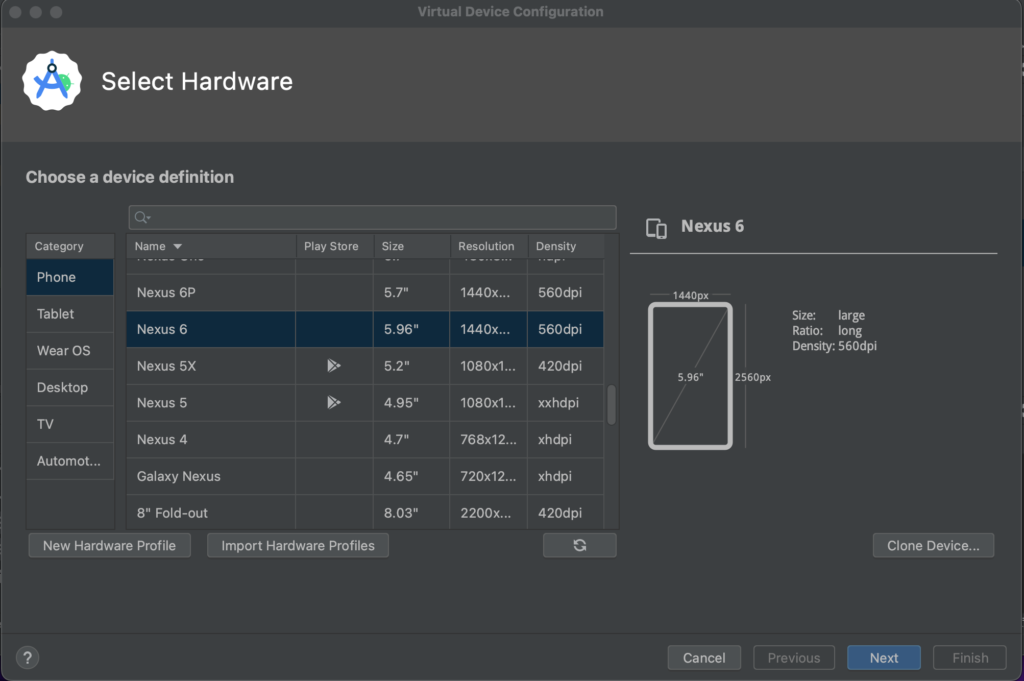Select the Nexus 6 device row

(x=365, y=329)
